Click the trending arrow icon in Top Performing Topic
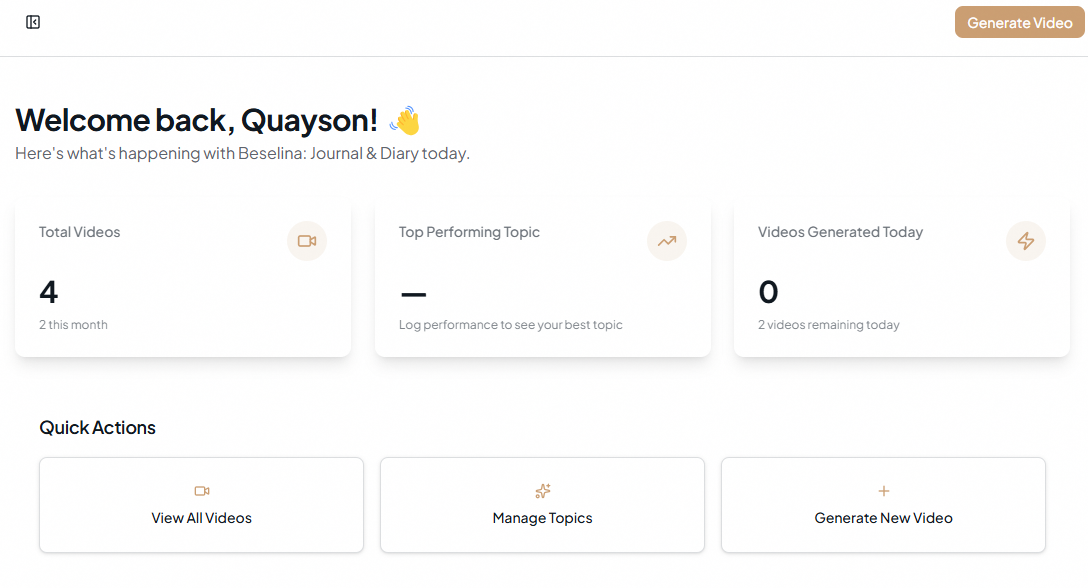The image size is (1088, 588). (667, 241)
